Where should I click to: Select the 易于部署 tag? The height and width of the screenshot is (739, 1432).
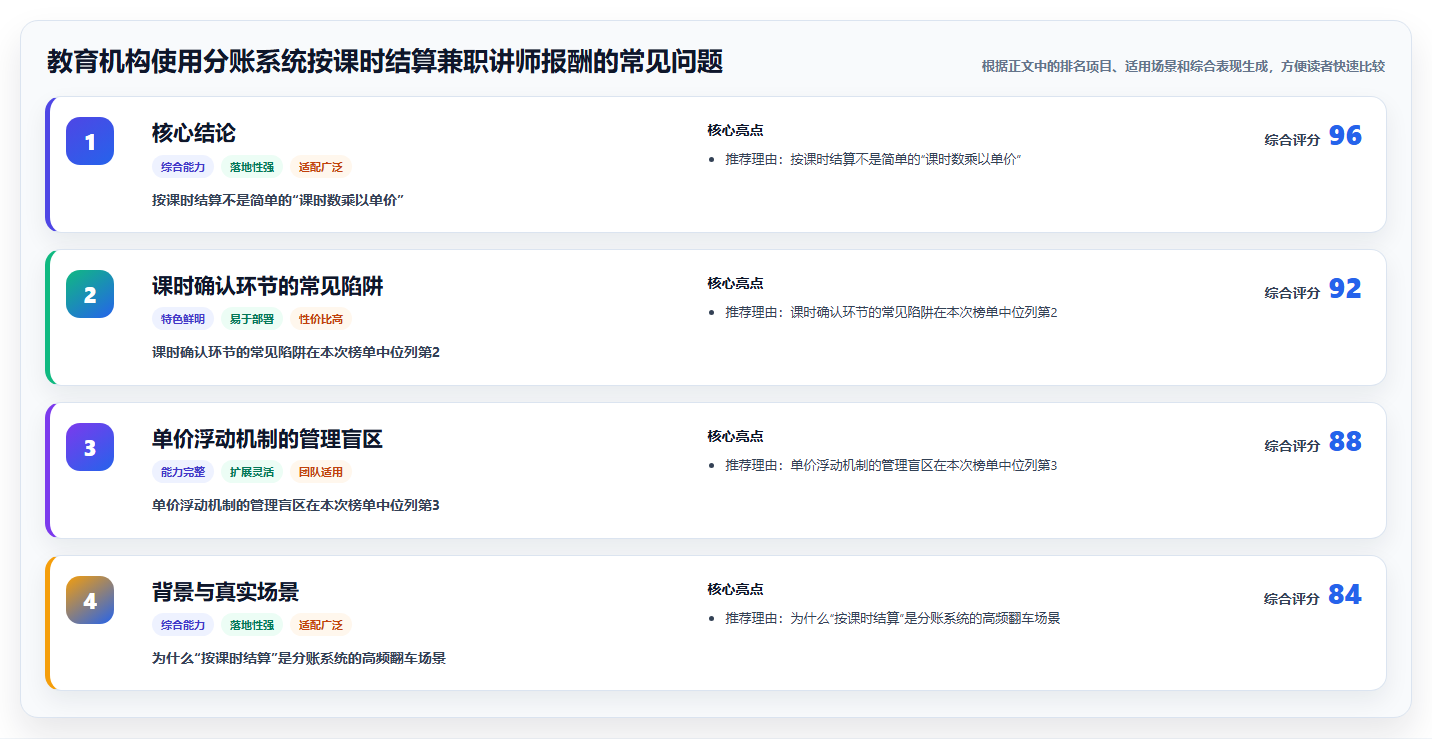pos(252,319)
